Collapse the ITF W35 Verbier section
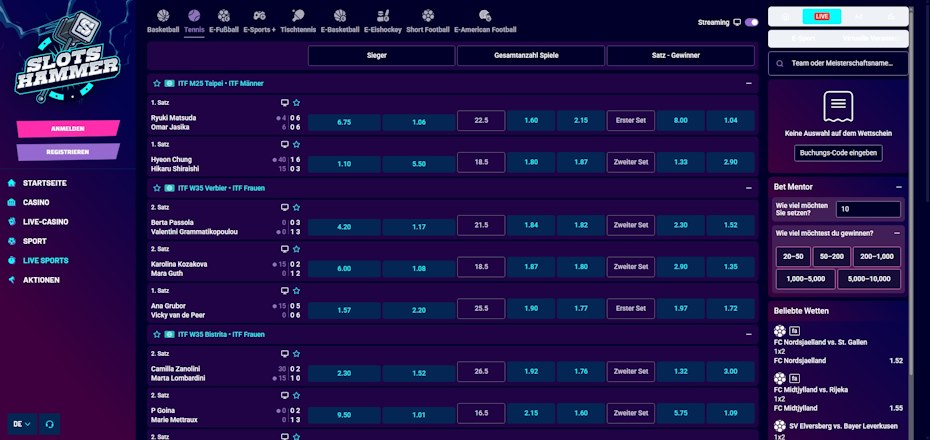Screen dimensions: 930x440 click(749, 188)
